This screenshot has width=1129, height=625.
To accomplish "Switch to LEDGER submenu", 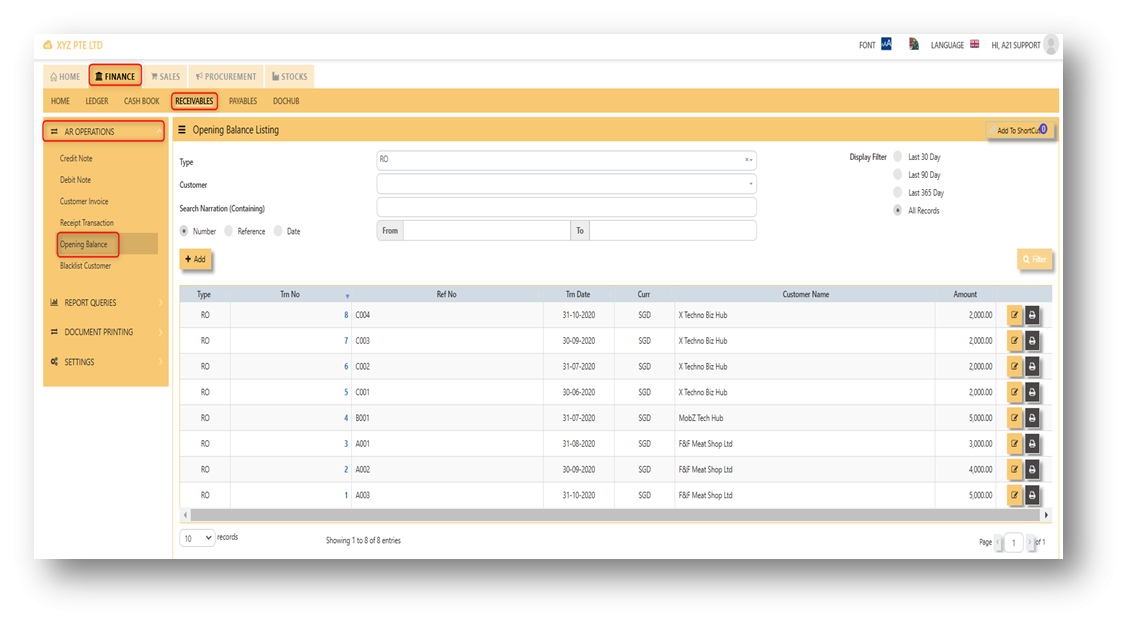I will point(96,102).
